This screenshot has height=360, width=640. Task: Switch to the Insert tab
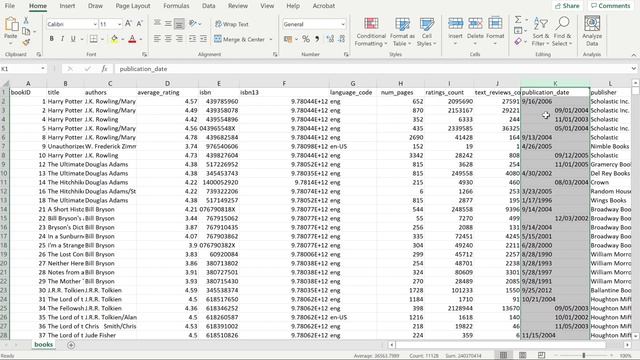click(67, 6)
